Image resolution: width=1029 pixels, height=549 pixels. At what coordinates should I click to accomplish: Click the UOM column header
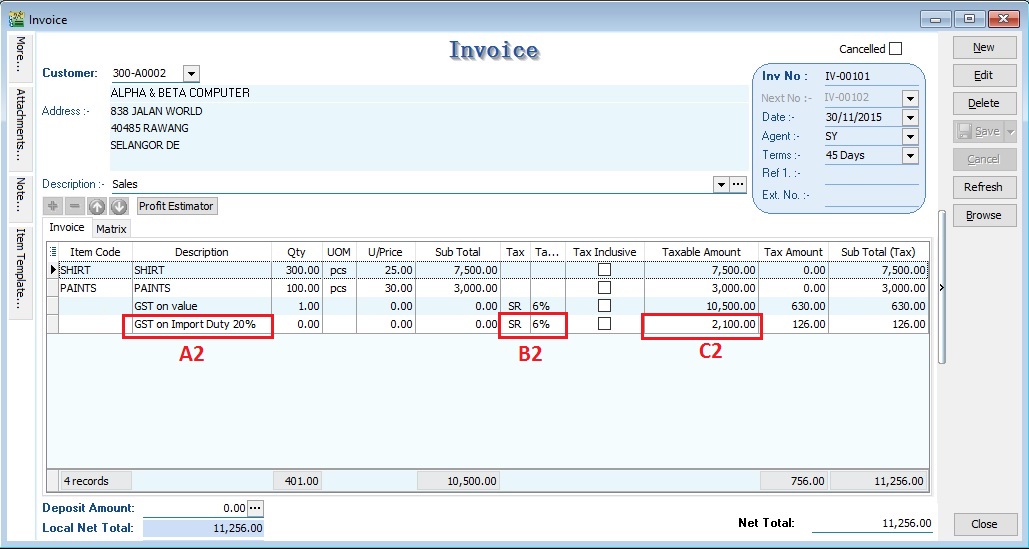click(339, 252)
